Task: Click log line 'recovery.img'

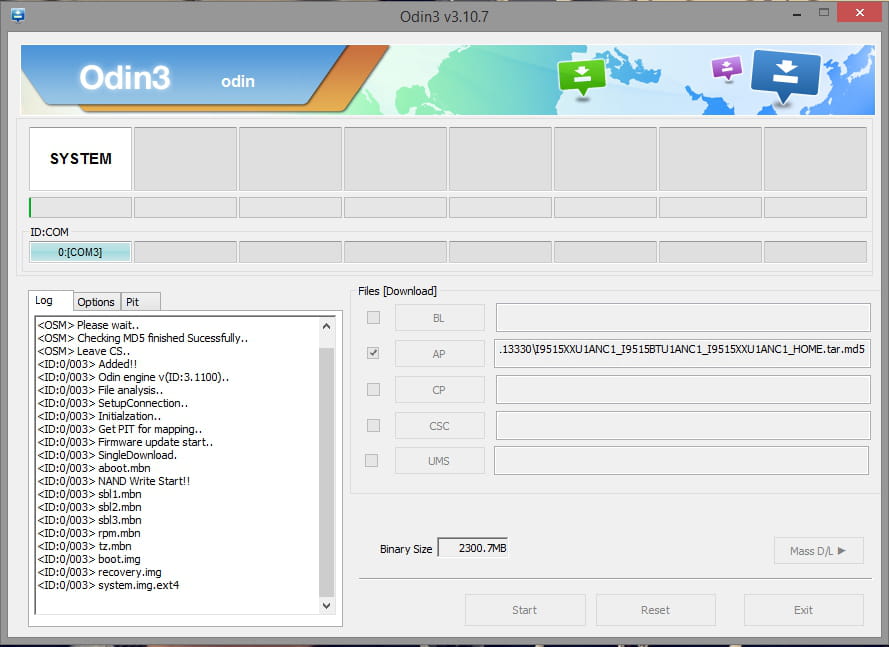Action: pos(100,572)
